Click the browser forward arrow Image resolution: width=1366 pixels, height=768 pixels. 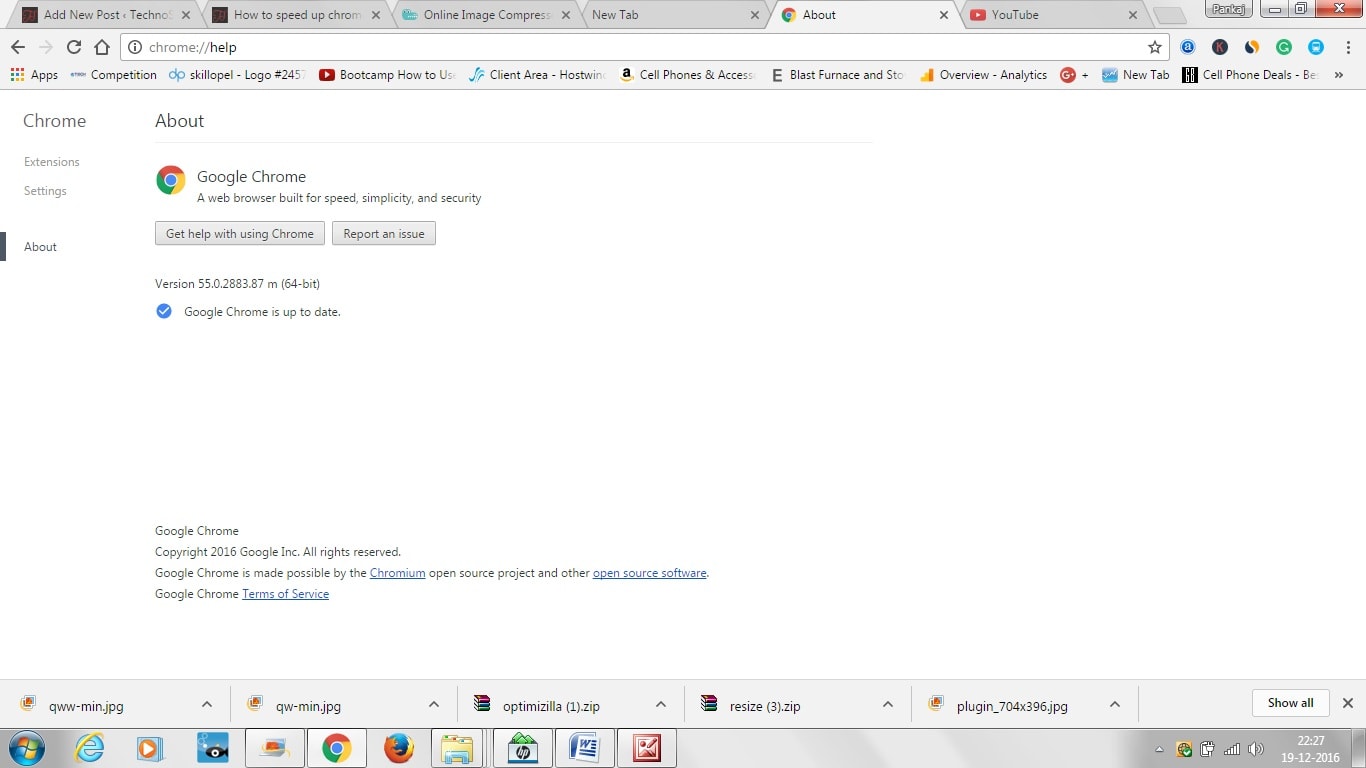[45, 47]
